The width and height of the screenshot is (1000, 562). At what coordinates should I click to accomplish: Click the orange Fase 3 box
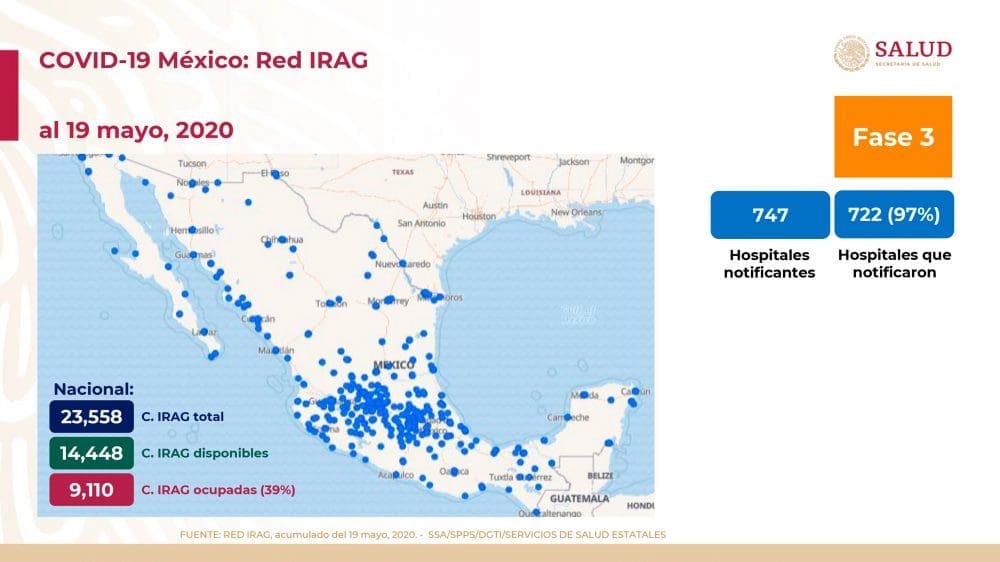coord(893,137)
